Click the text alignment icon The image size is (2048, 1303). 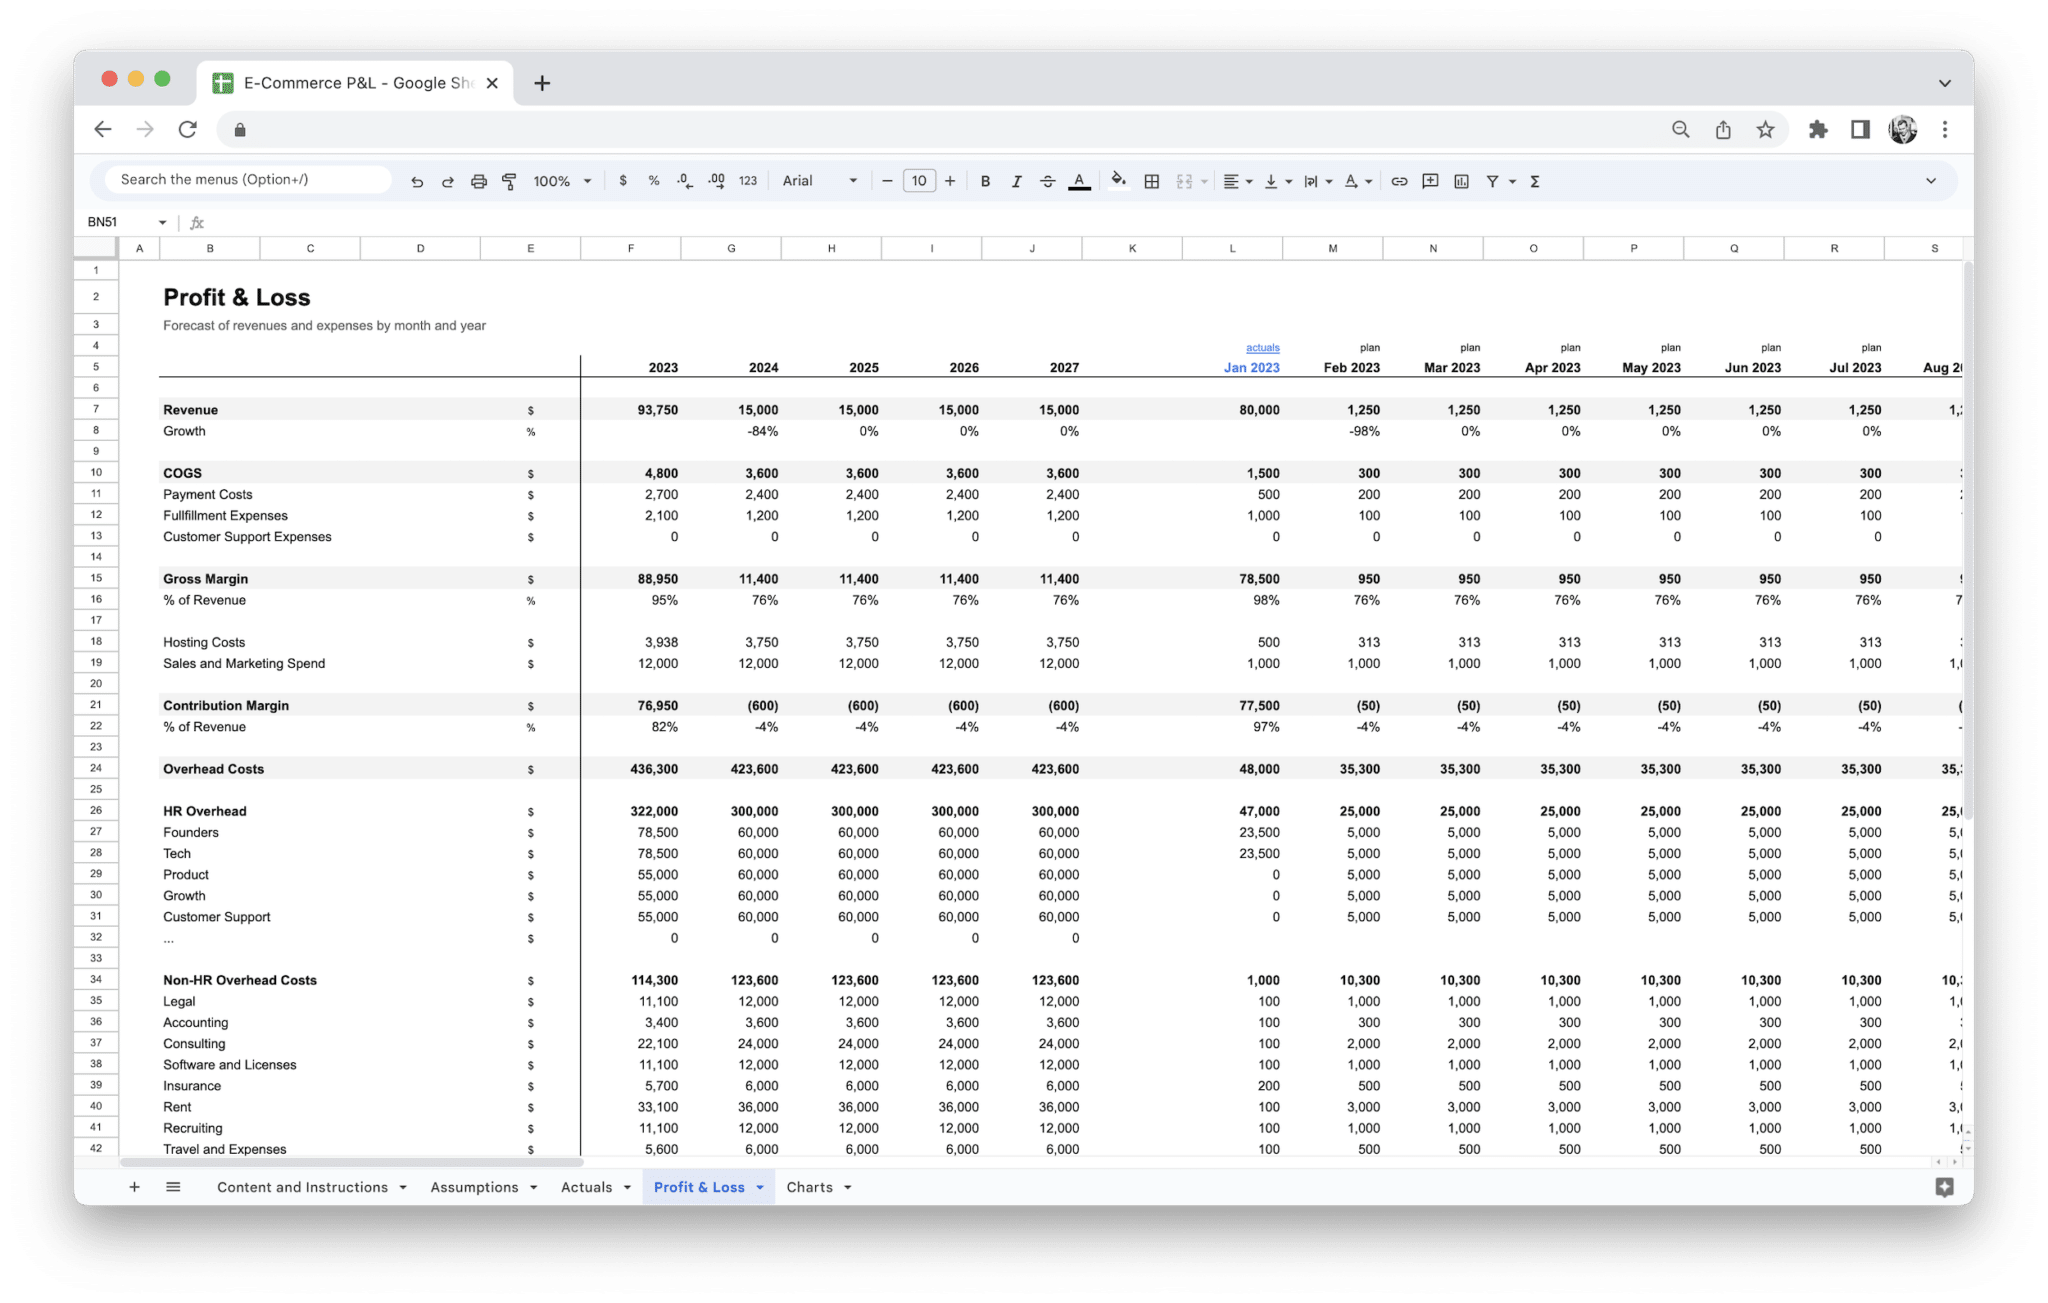point(1230,179)
